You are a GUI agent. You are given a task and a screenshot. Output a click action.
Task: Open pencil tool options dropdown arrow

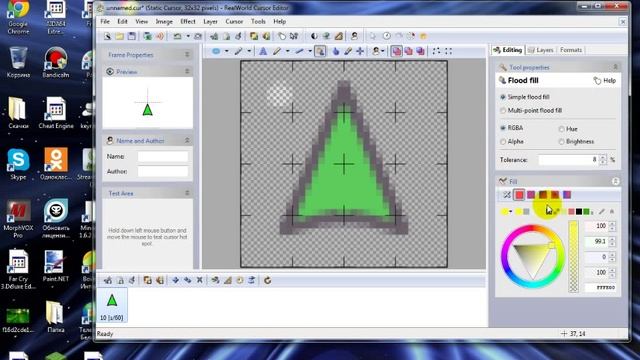tap(288, 51)
